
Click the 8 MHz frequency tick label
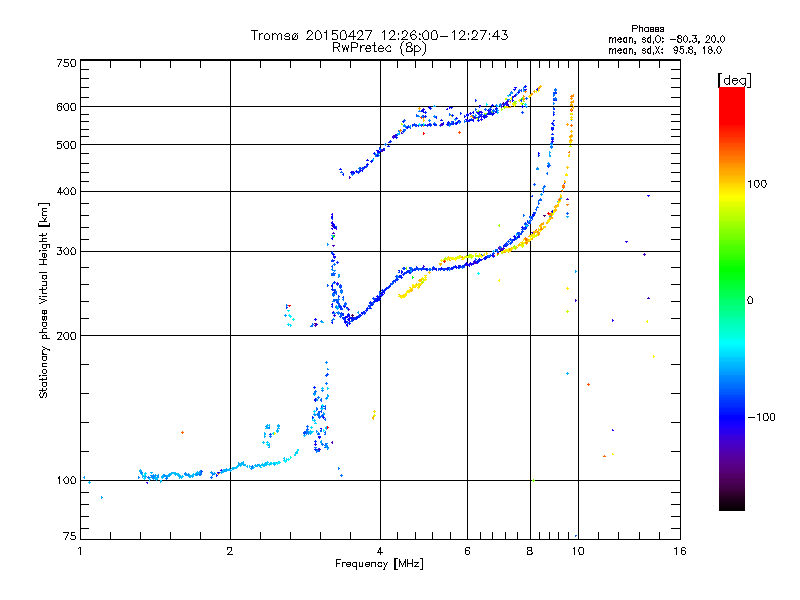pos(530,551)
